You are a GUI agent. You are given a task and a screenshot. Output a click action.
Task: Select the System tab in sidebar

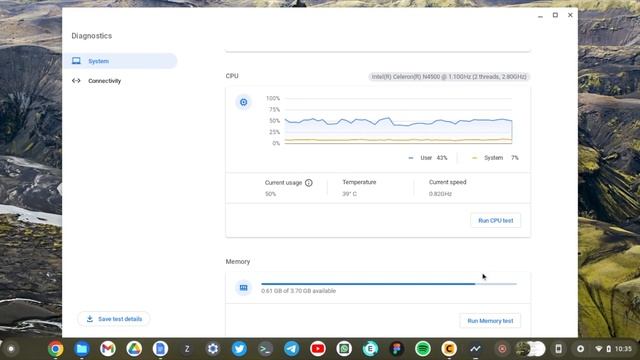[120, 61]
